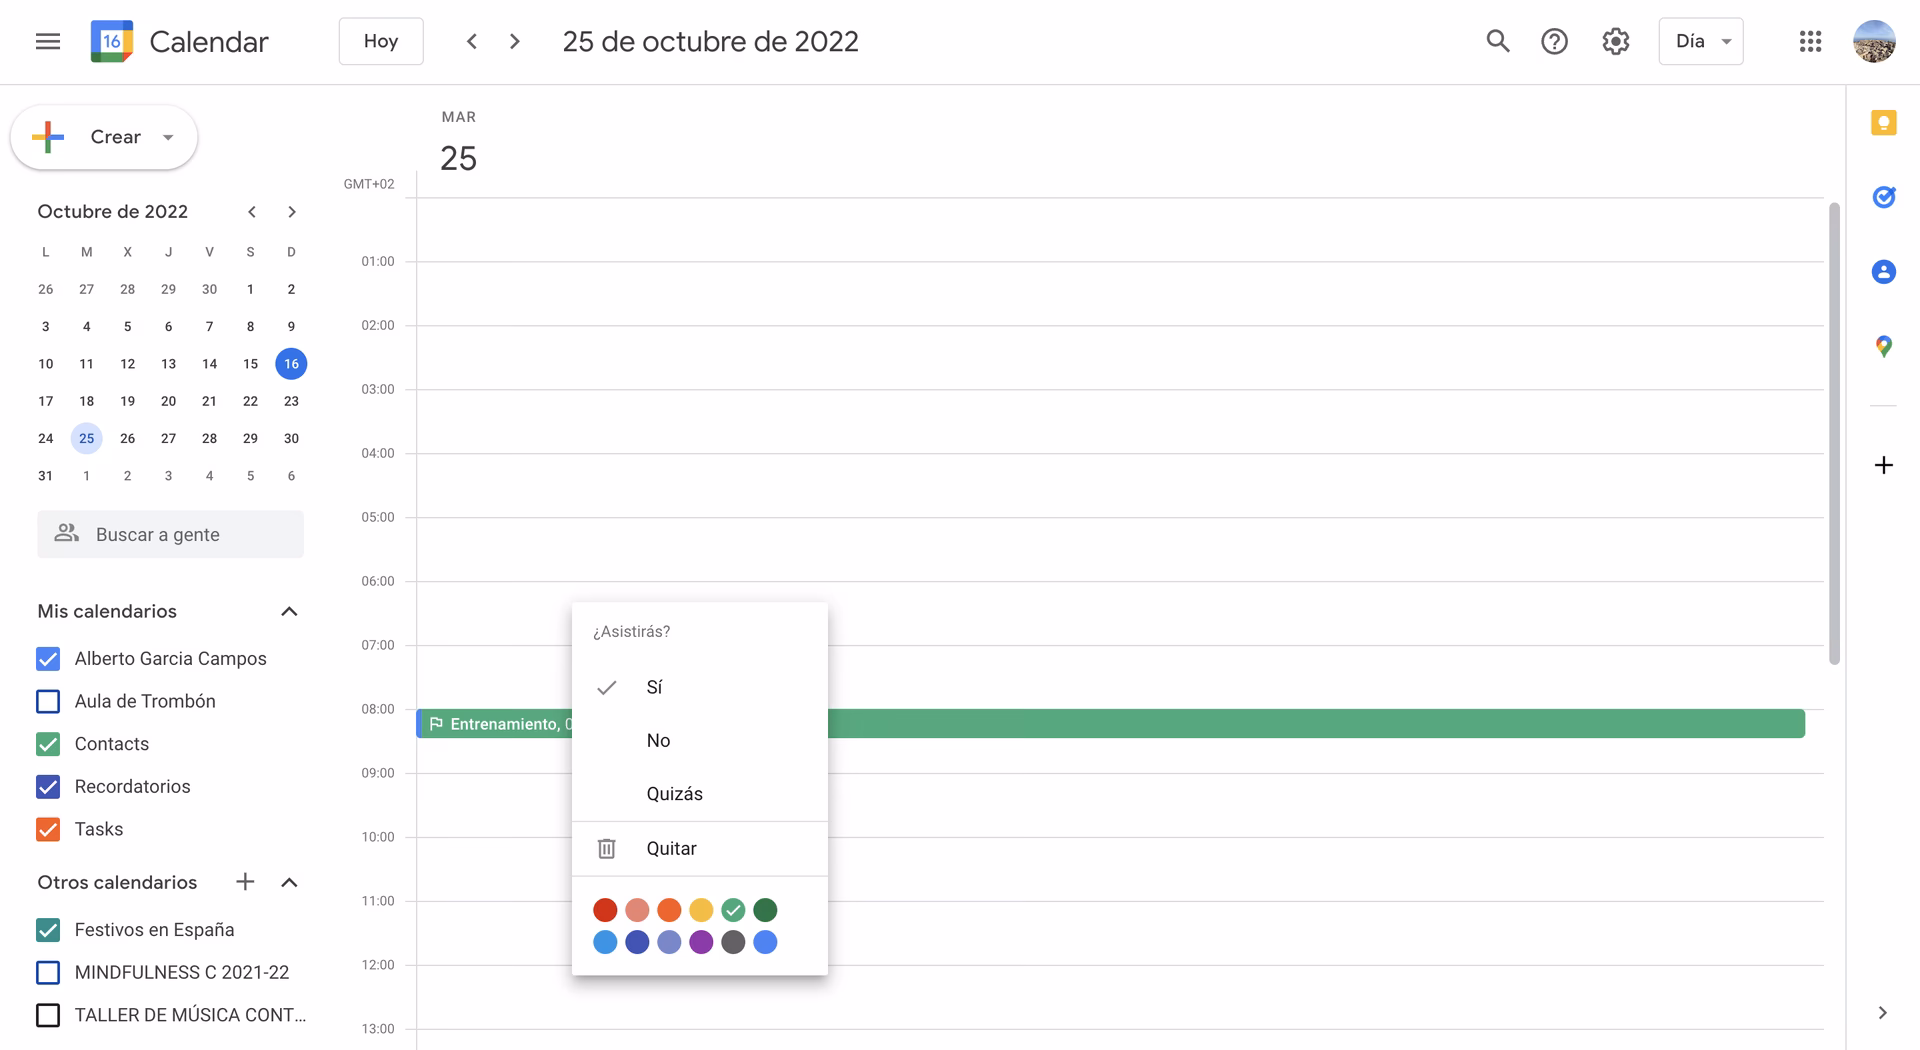
Task: Open Google Keep side panel icon
Action: tap(1884, 123)
